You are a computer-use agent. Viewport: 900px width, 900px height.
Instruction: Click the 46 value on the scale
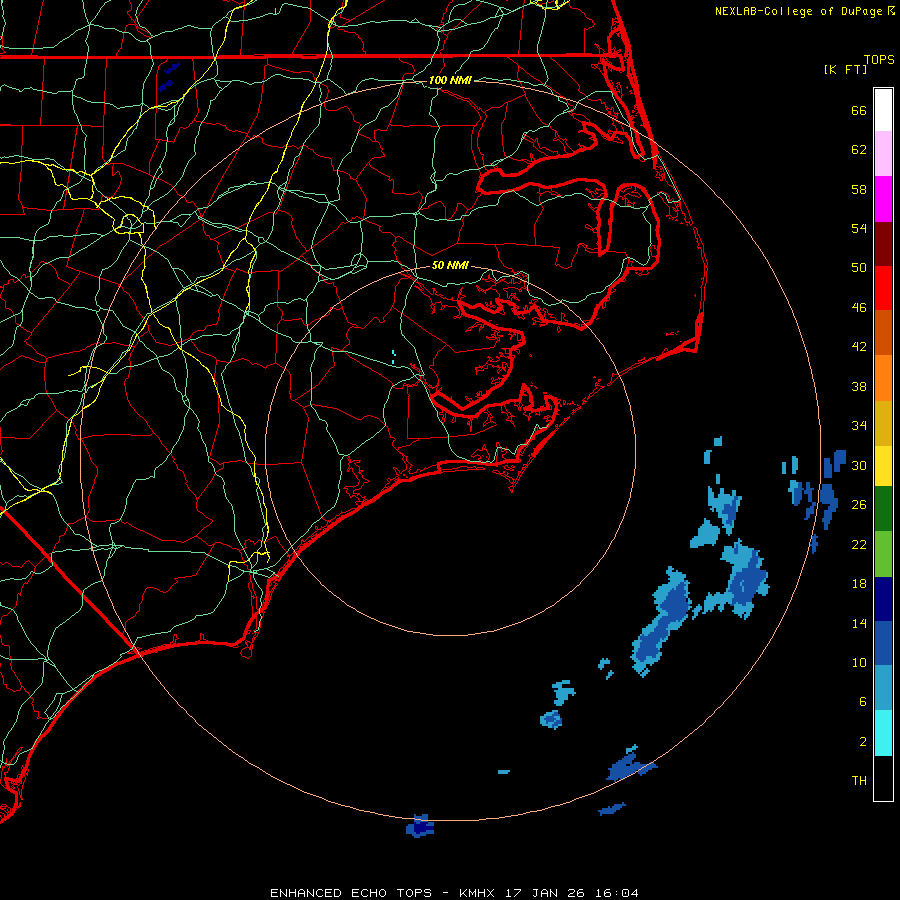coord(859,307)
